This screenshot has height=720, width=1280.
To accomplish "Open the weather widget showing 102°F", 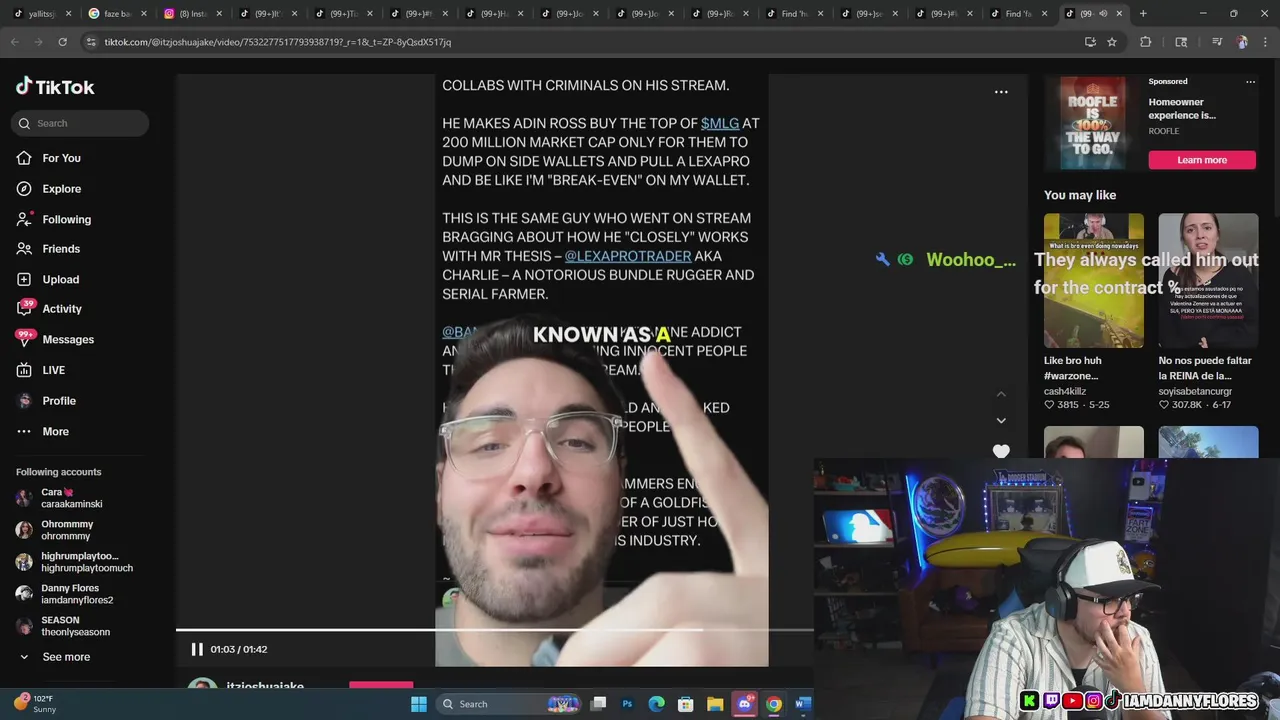I will click(x=36, y=704).
